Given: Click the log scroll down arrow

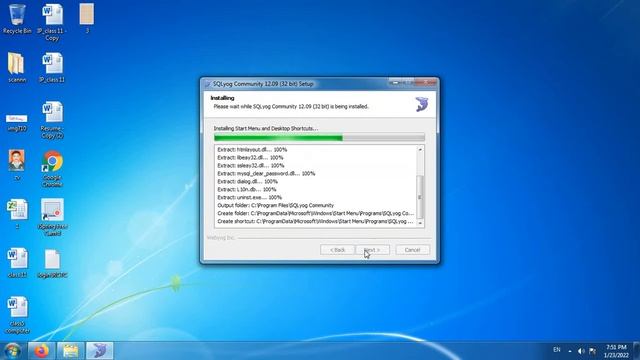Looking at the screenshot, I should coord(420,223).
